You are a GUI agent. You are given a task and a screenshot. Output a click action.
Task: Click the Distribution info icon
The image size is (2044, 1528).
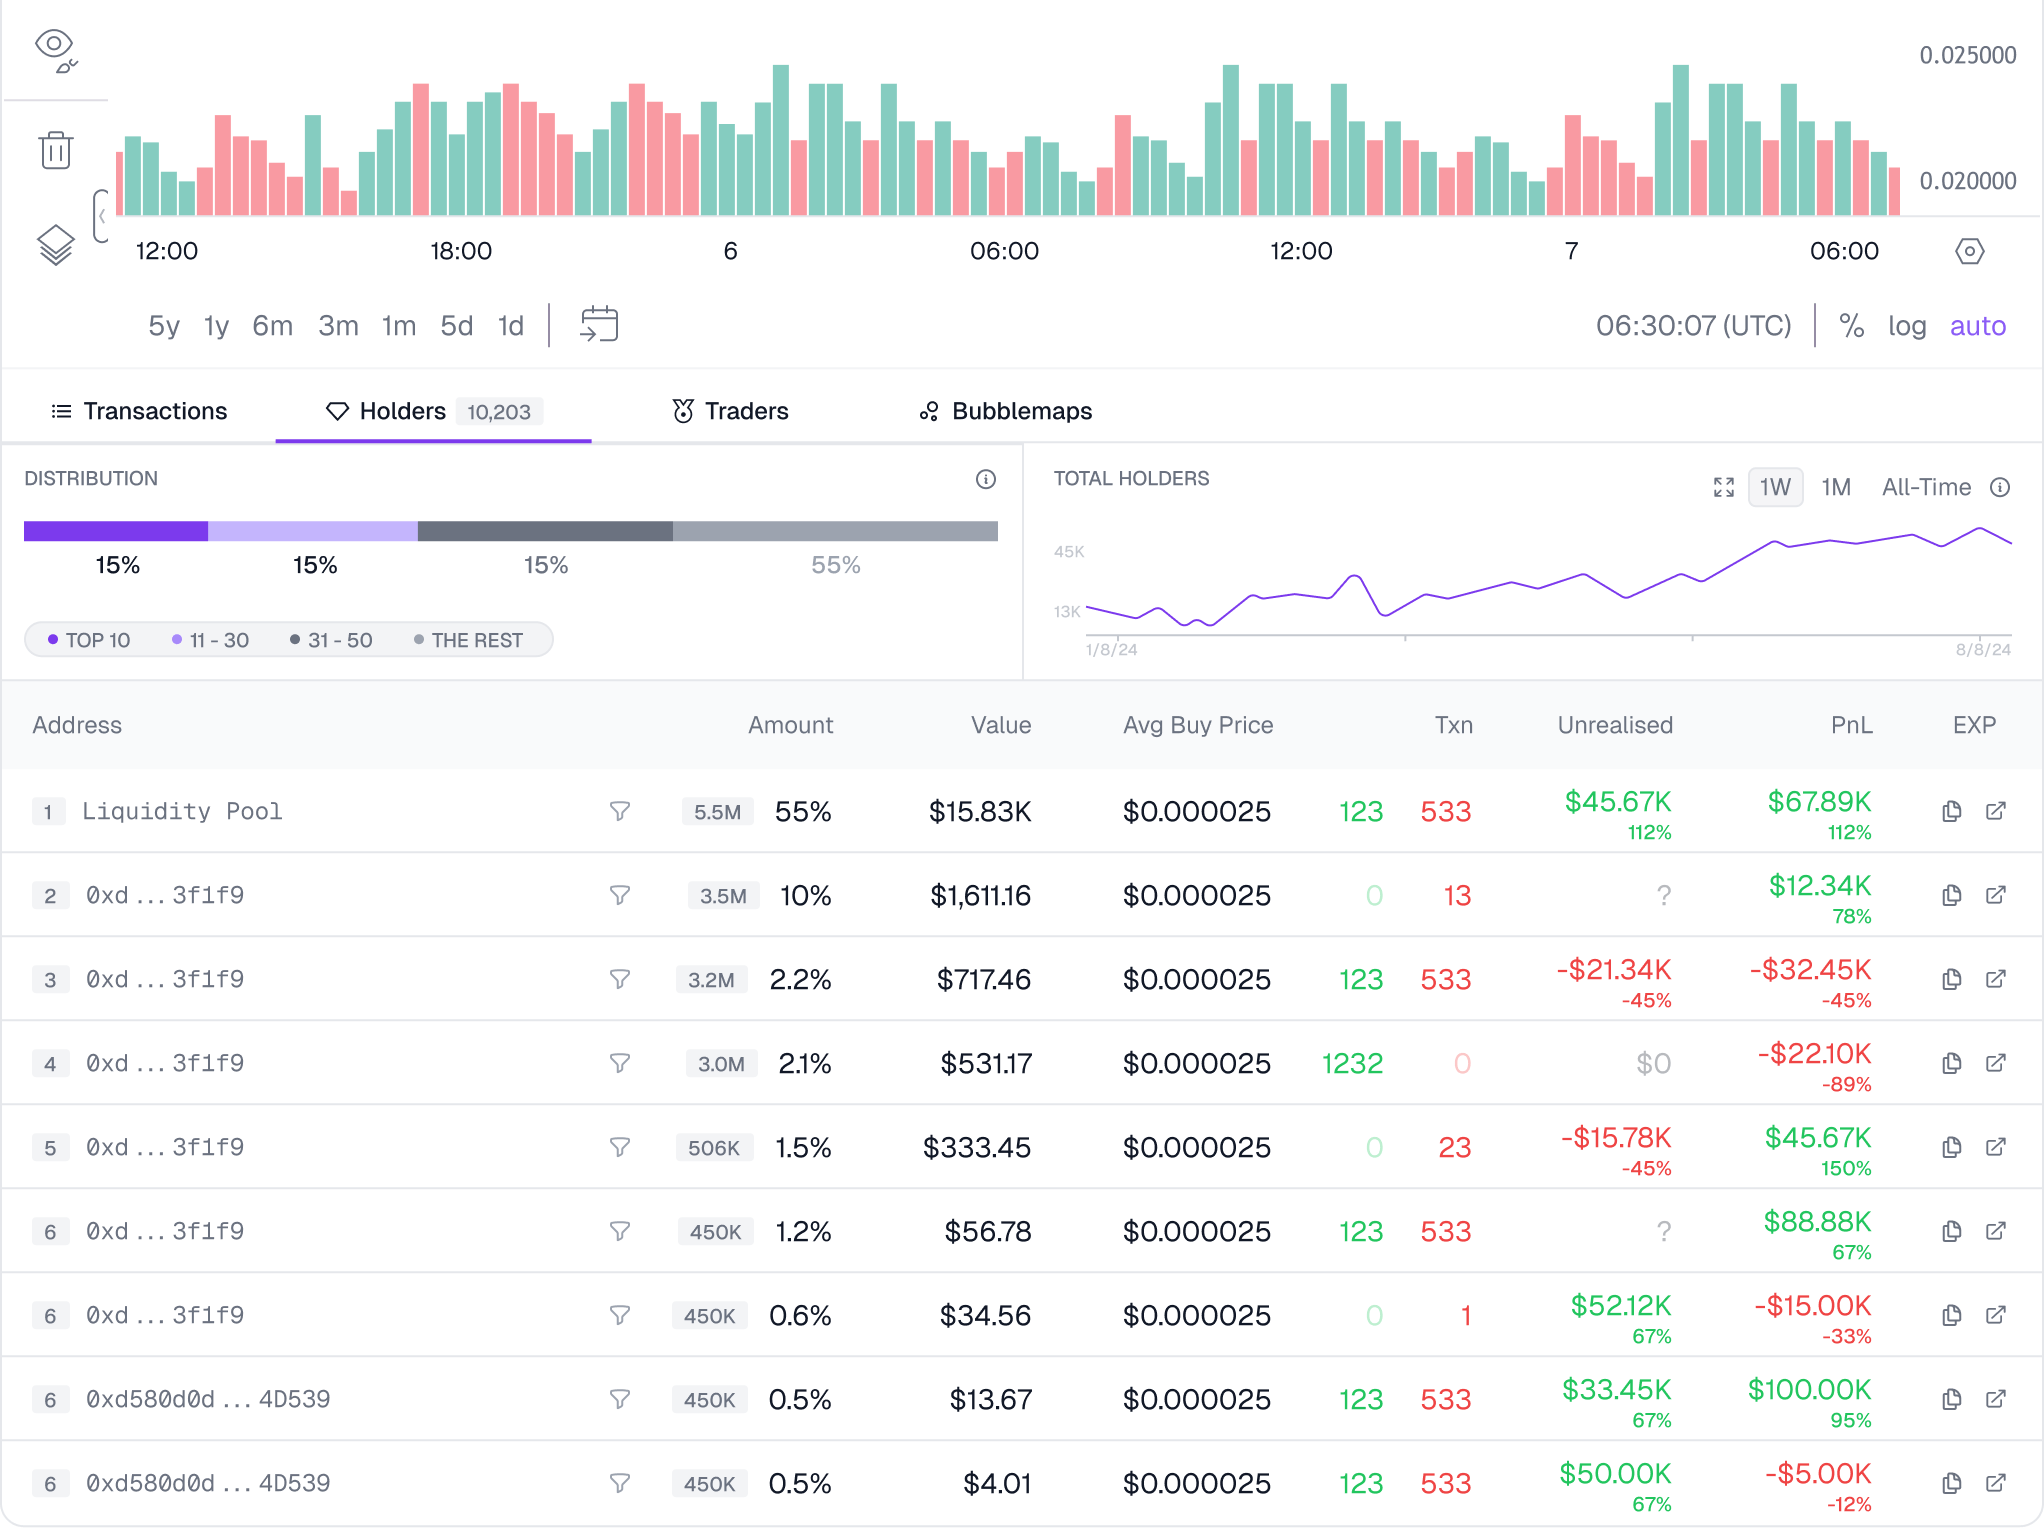tap(986, 479)
